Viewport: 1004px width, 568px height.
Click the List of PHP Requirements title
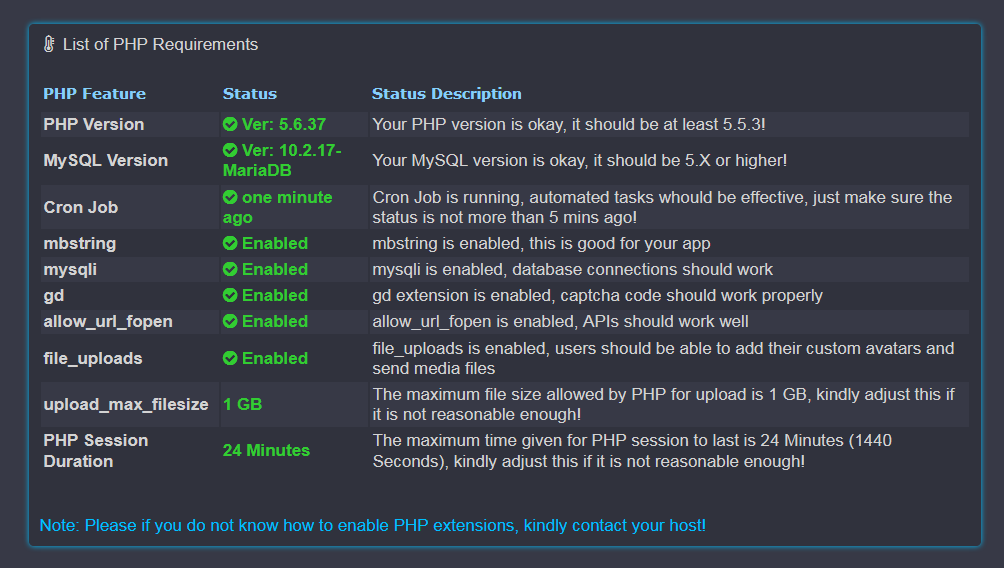coord(160,44)
